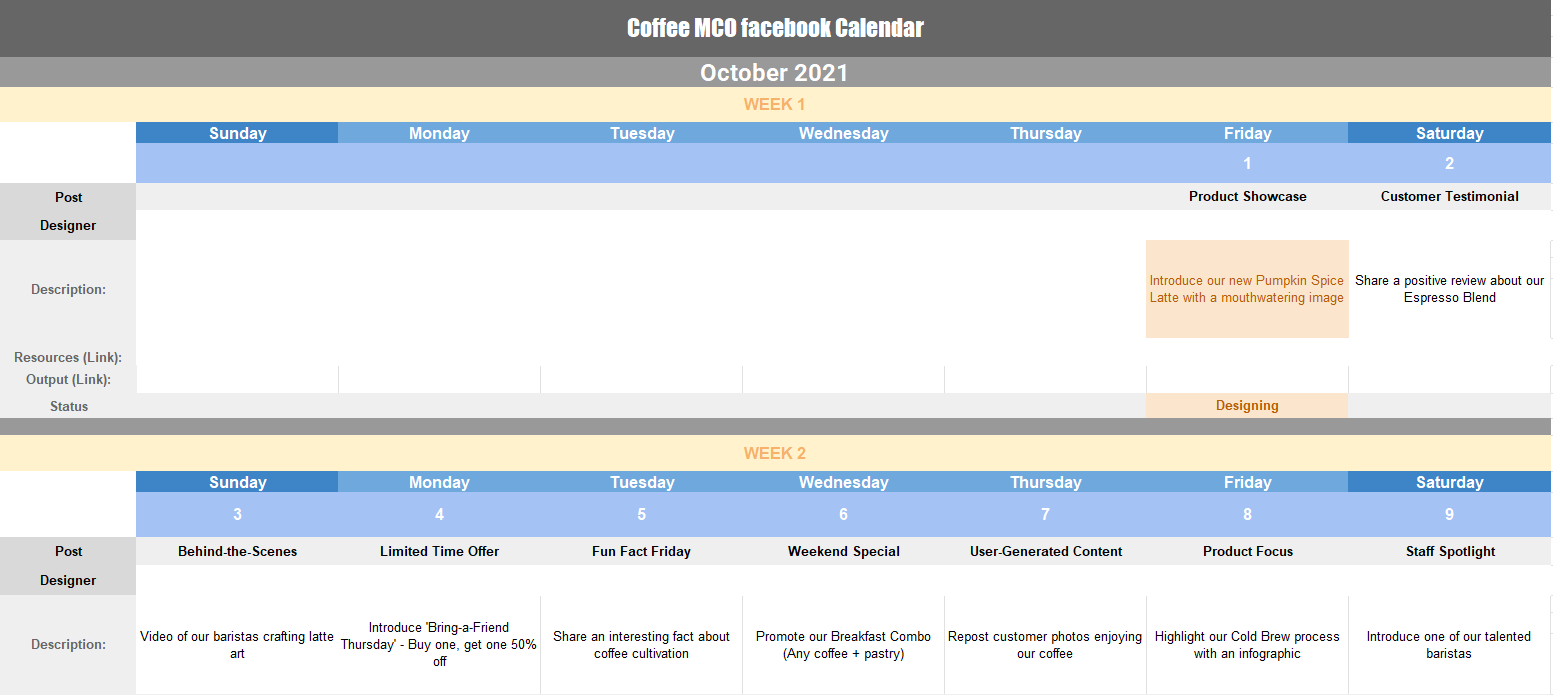Select the Resources (Link) row label
This screenshot has height=695, width=1553.
[69, 357]
